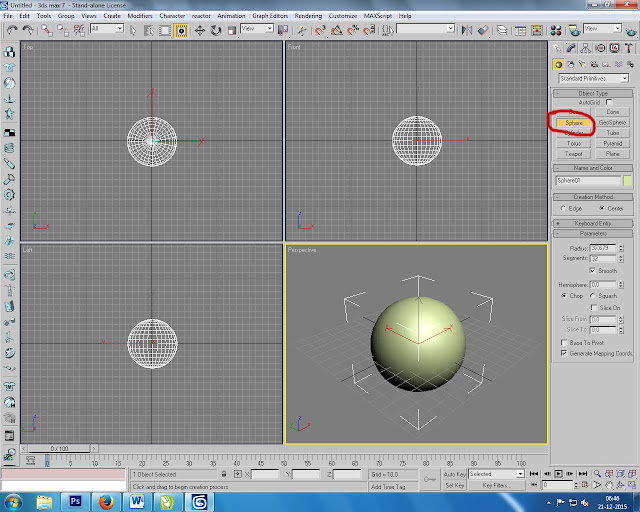Click the Mirror tool icon

[467, 30]
